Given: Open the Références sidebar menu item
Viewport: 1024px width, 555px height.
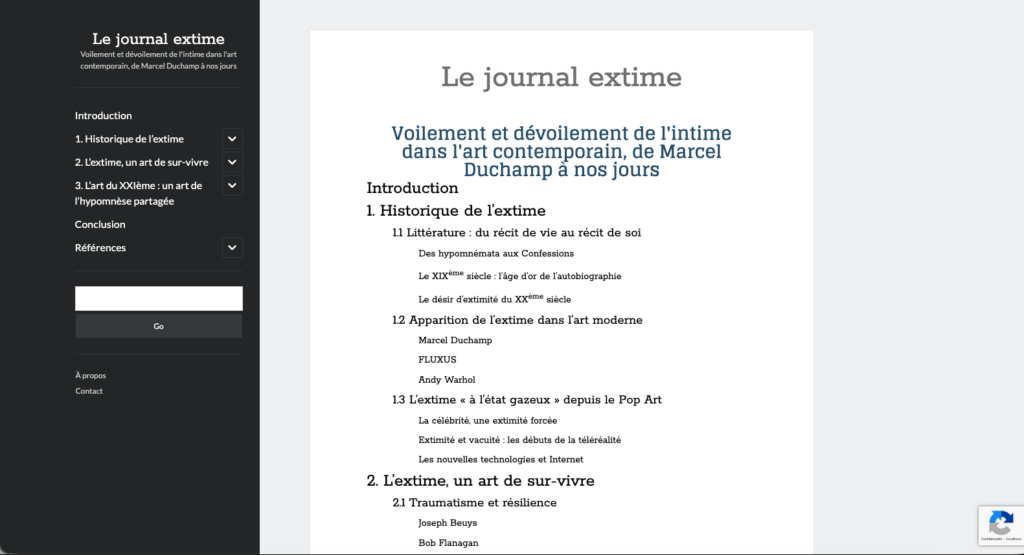Looking at the screenshot, I should (100, 248).
